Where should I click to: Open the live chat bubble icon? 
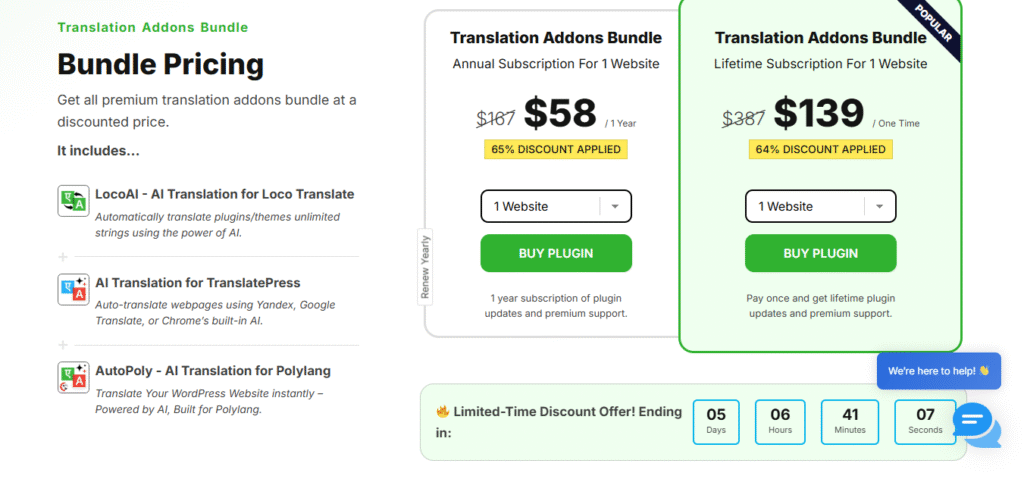click(973, 421)
